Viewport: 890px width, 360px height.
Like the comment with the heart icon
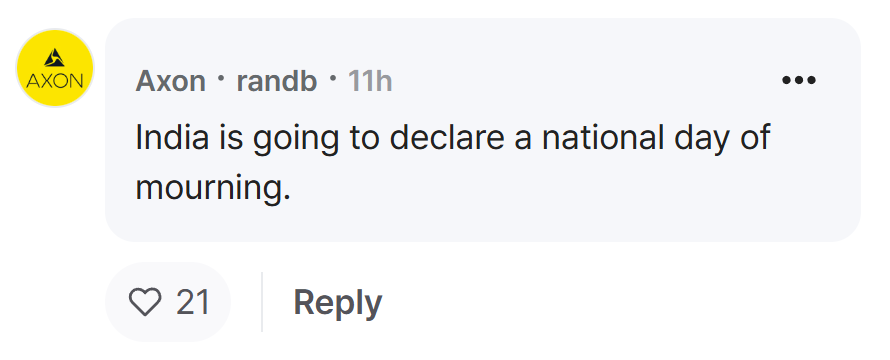click(145, 302)
